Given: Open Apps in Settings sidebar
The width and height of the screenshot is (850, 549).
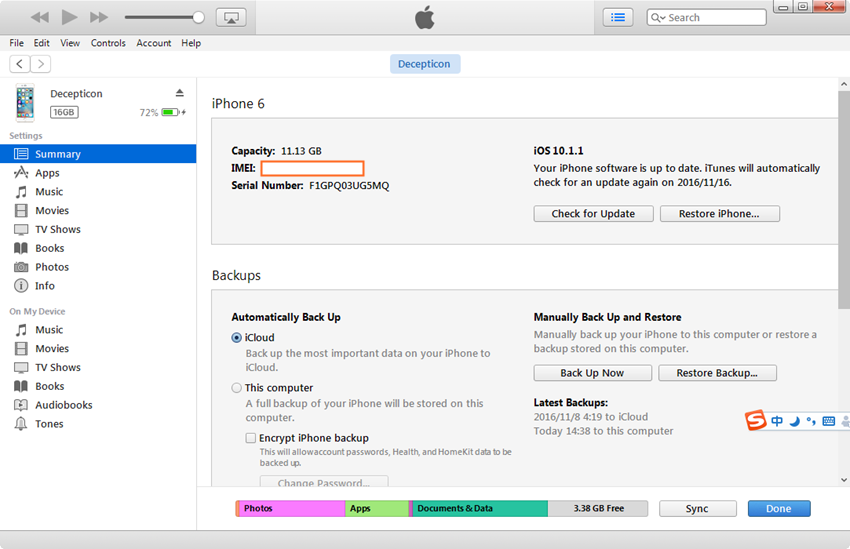Looking at the screenshot, I should coord(47,173).
